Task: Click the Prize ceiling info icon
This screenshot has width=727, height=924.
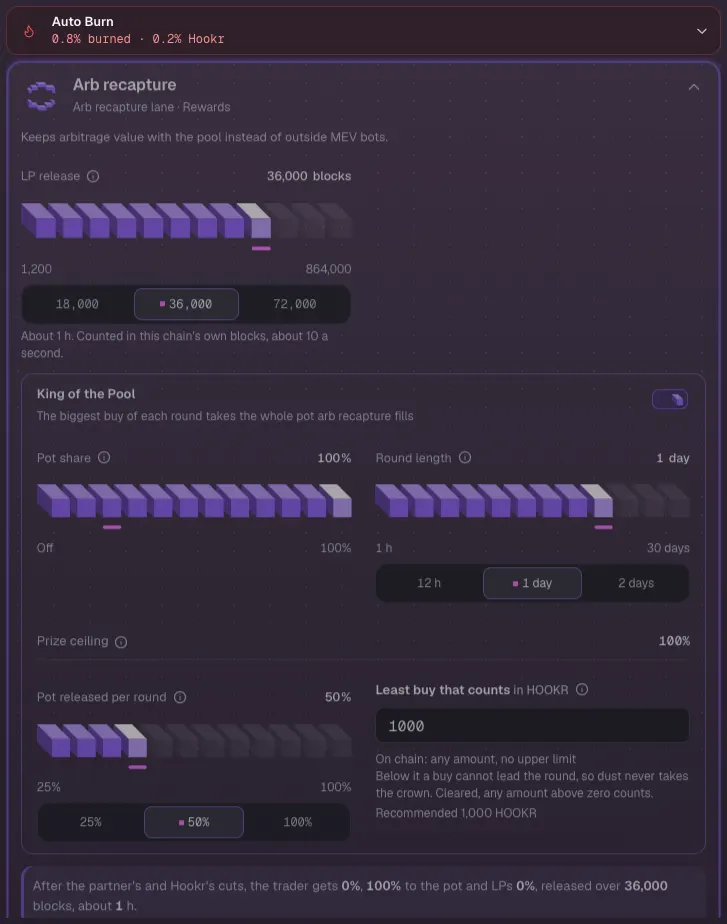Action: (x=121, y=642)
